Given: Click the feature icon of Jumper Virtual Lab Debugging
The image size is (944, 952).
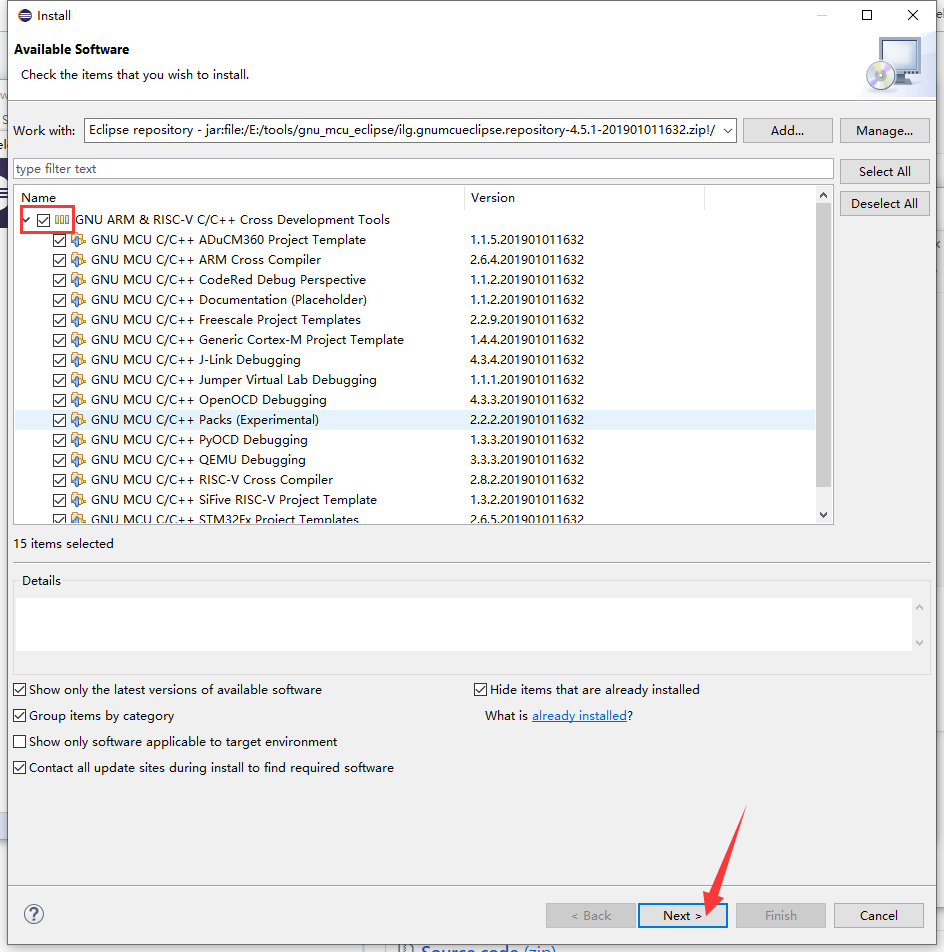Looking at the screenshot, I should [78, 380].
